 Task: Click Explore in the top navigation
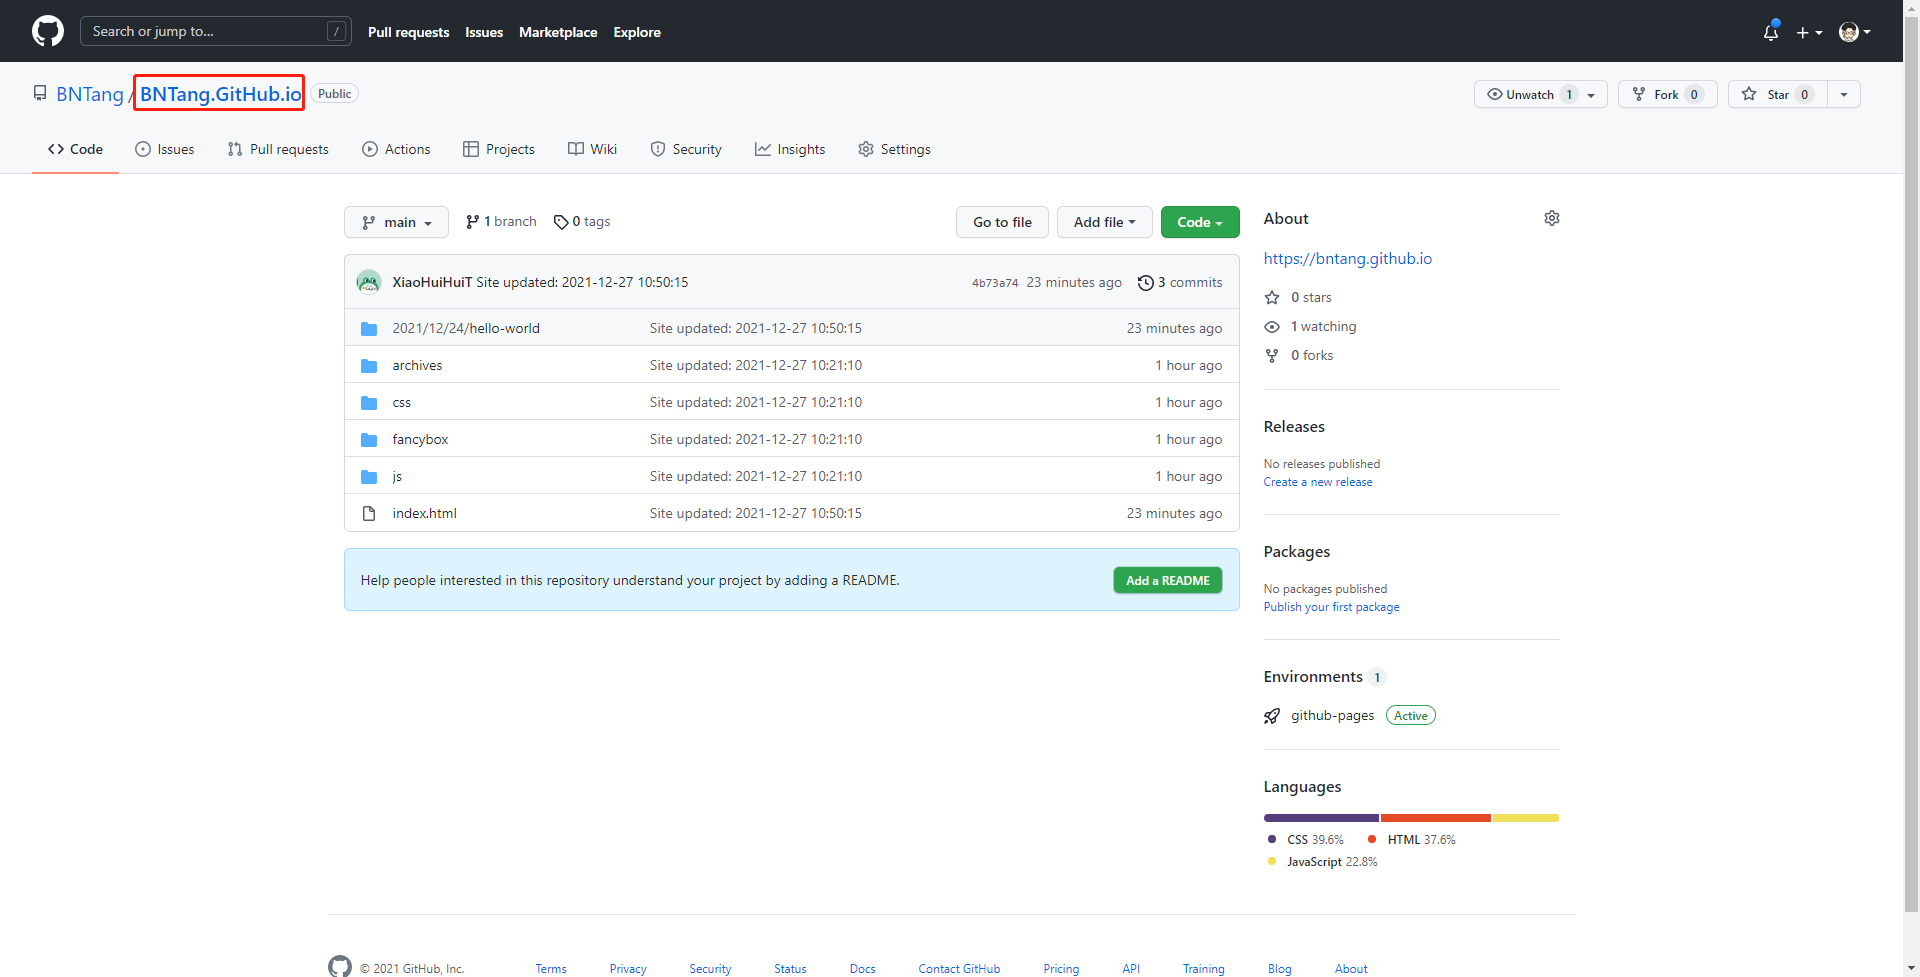[x=637, y=32]
